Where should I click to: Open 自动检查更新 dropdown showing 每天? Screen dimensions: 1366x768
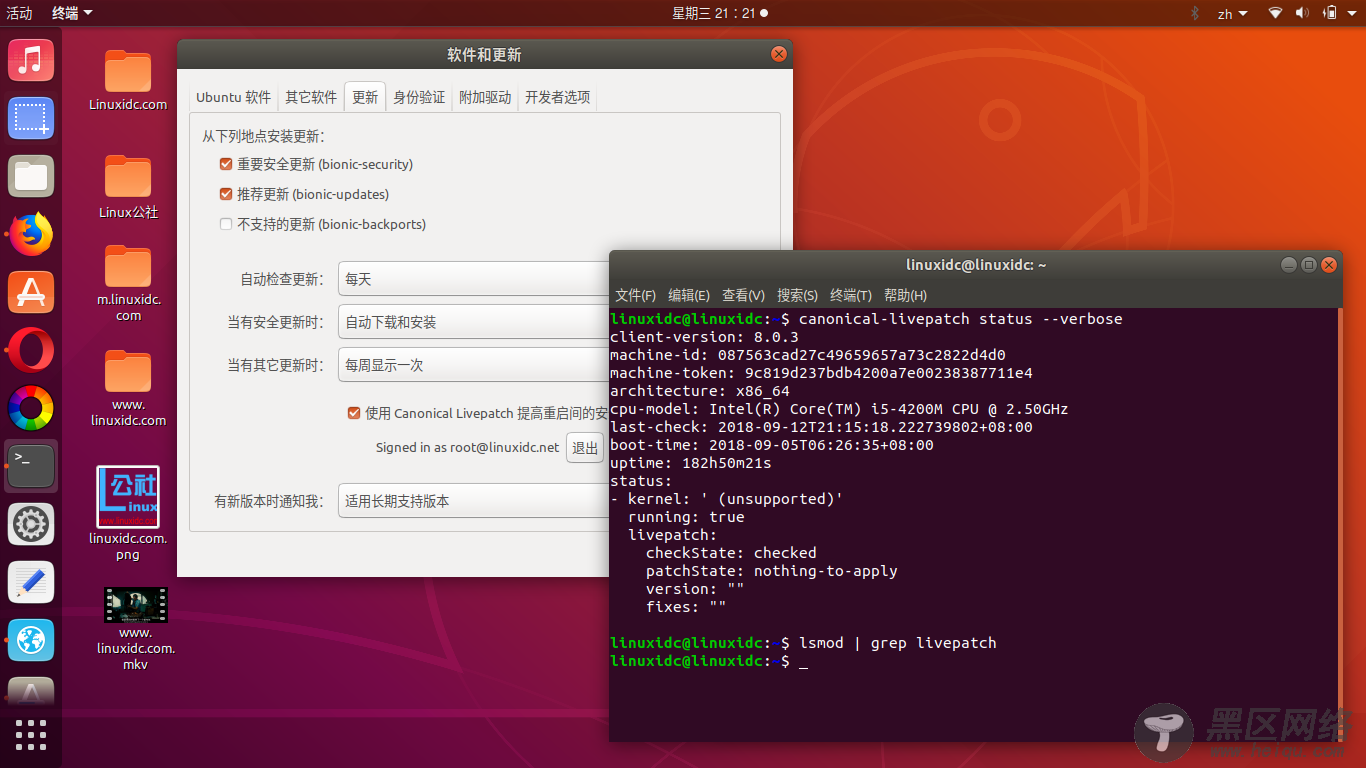pos(474,279)
